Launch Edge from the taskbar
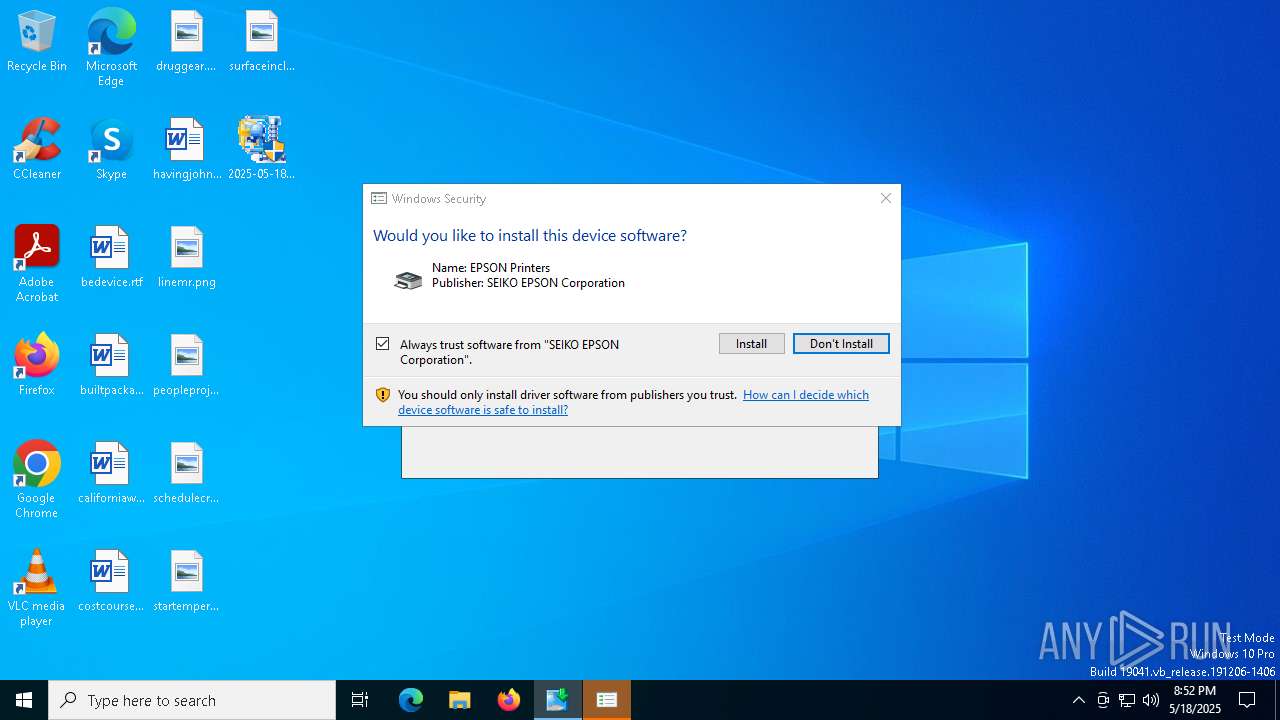The width and height of the screenshot is (1280, 720). [411, 700]
